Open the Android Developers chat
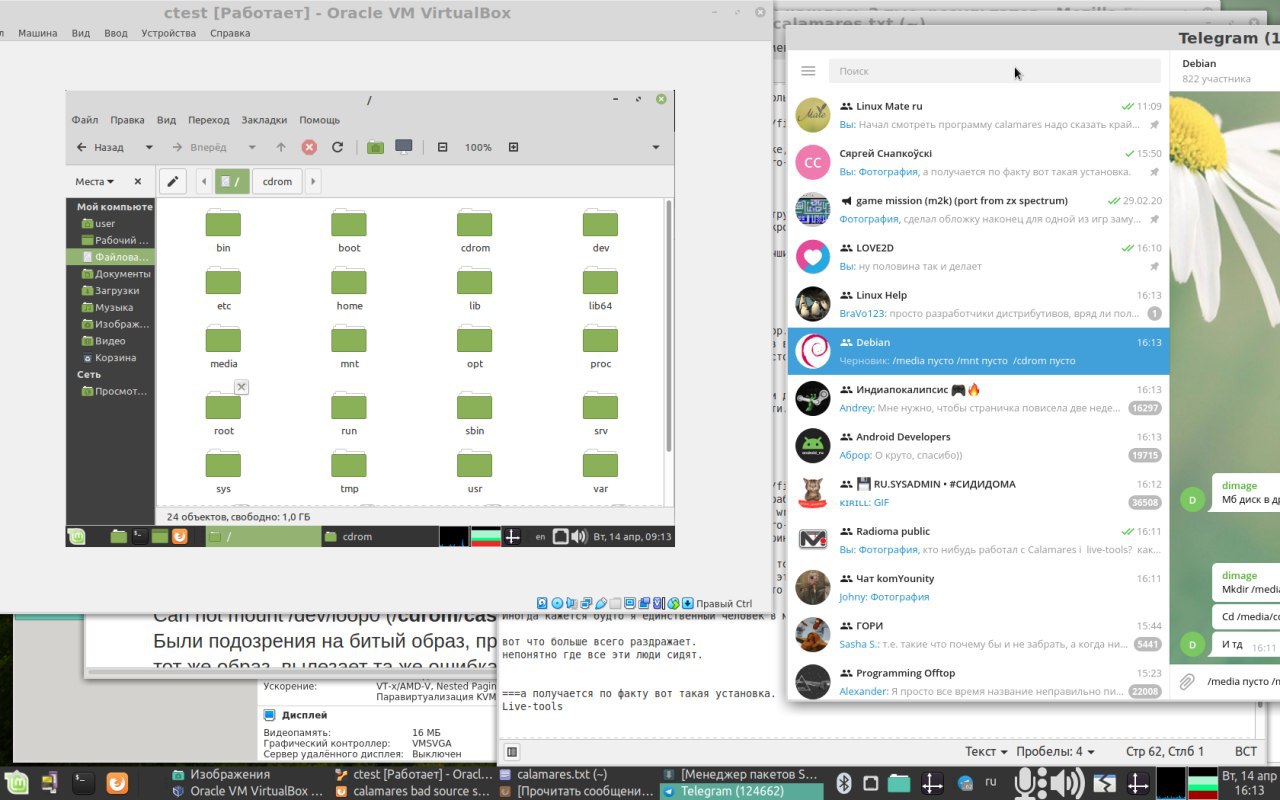 [x=979, y=445]
